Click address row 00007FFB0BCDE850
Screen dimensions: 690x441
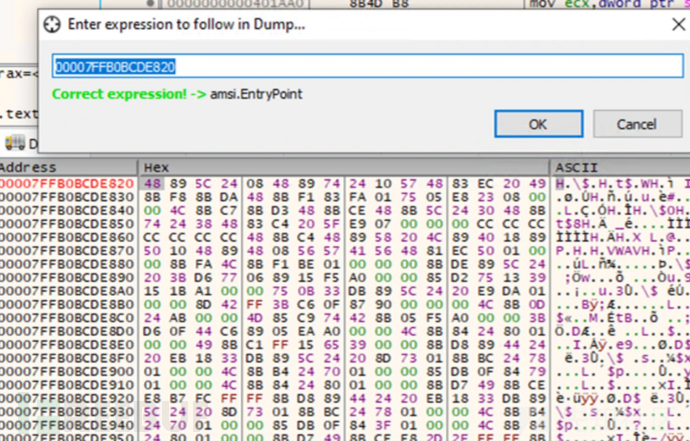point(66,225)
